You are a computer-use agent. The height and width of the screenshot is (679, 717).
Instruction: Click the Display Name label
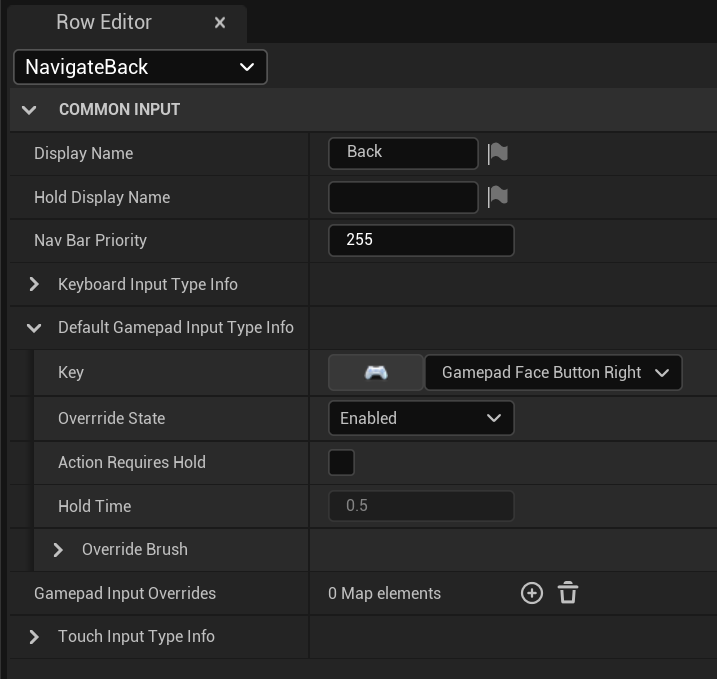coord(84,154)
